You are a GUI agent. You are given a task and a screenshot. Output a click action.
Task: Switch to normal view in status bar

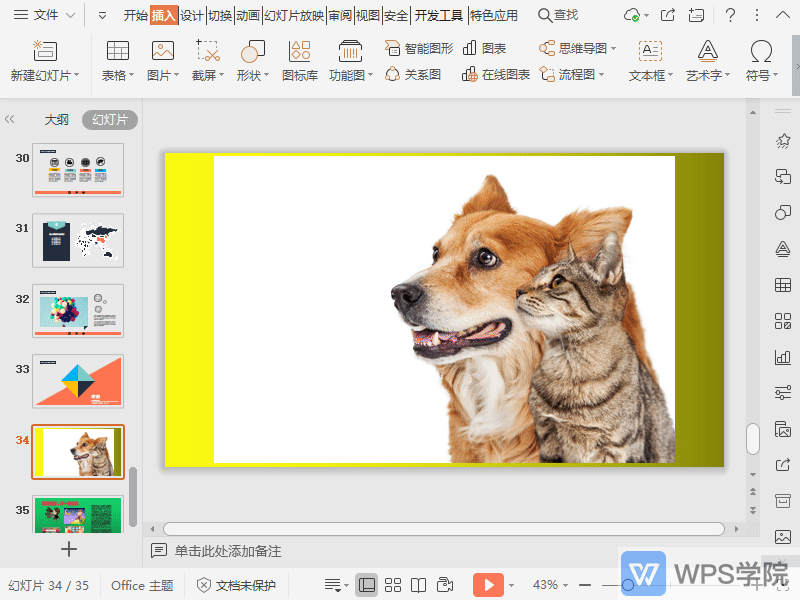click(367, 585)
